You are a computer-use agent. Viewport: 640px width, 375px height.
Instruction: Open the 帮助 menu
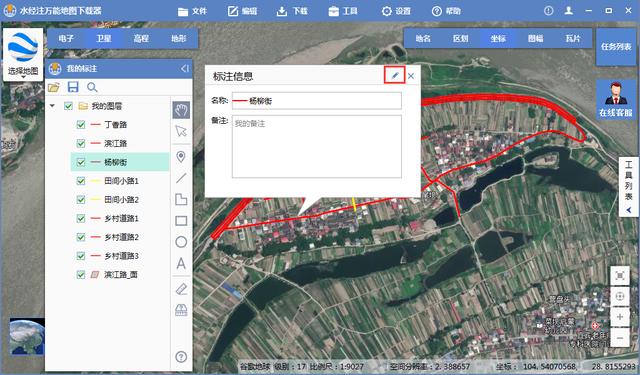446,11
